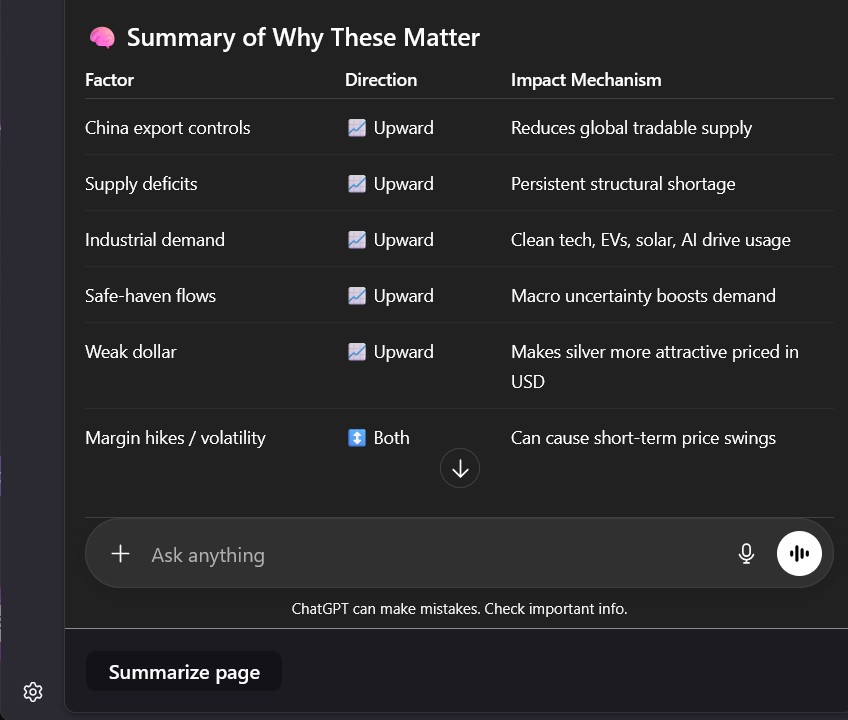This screenshot has height=720, width=848.
Task: Click the plus attach icon in prompt box
Action: click(x=120, y=553)
